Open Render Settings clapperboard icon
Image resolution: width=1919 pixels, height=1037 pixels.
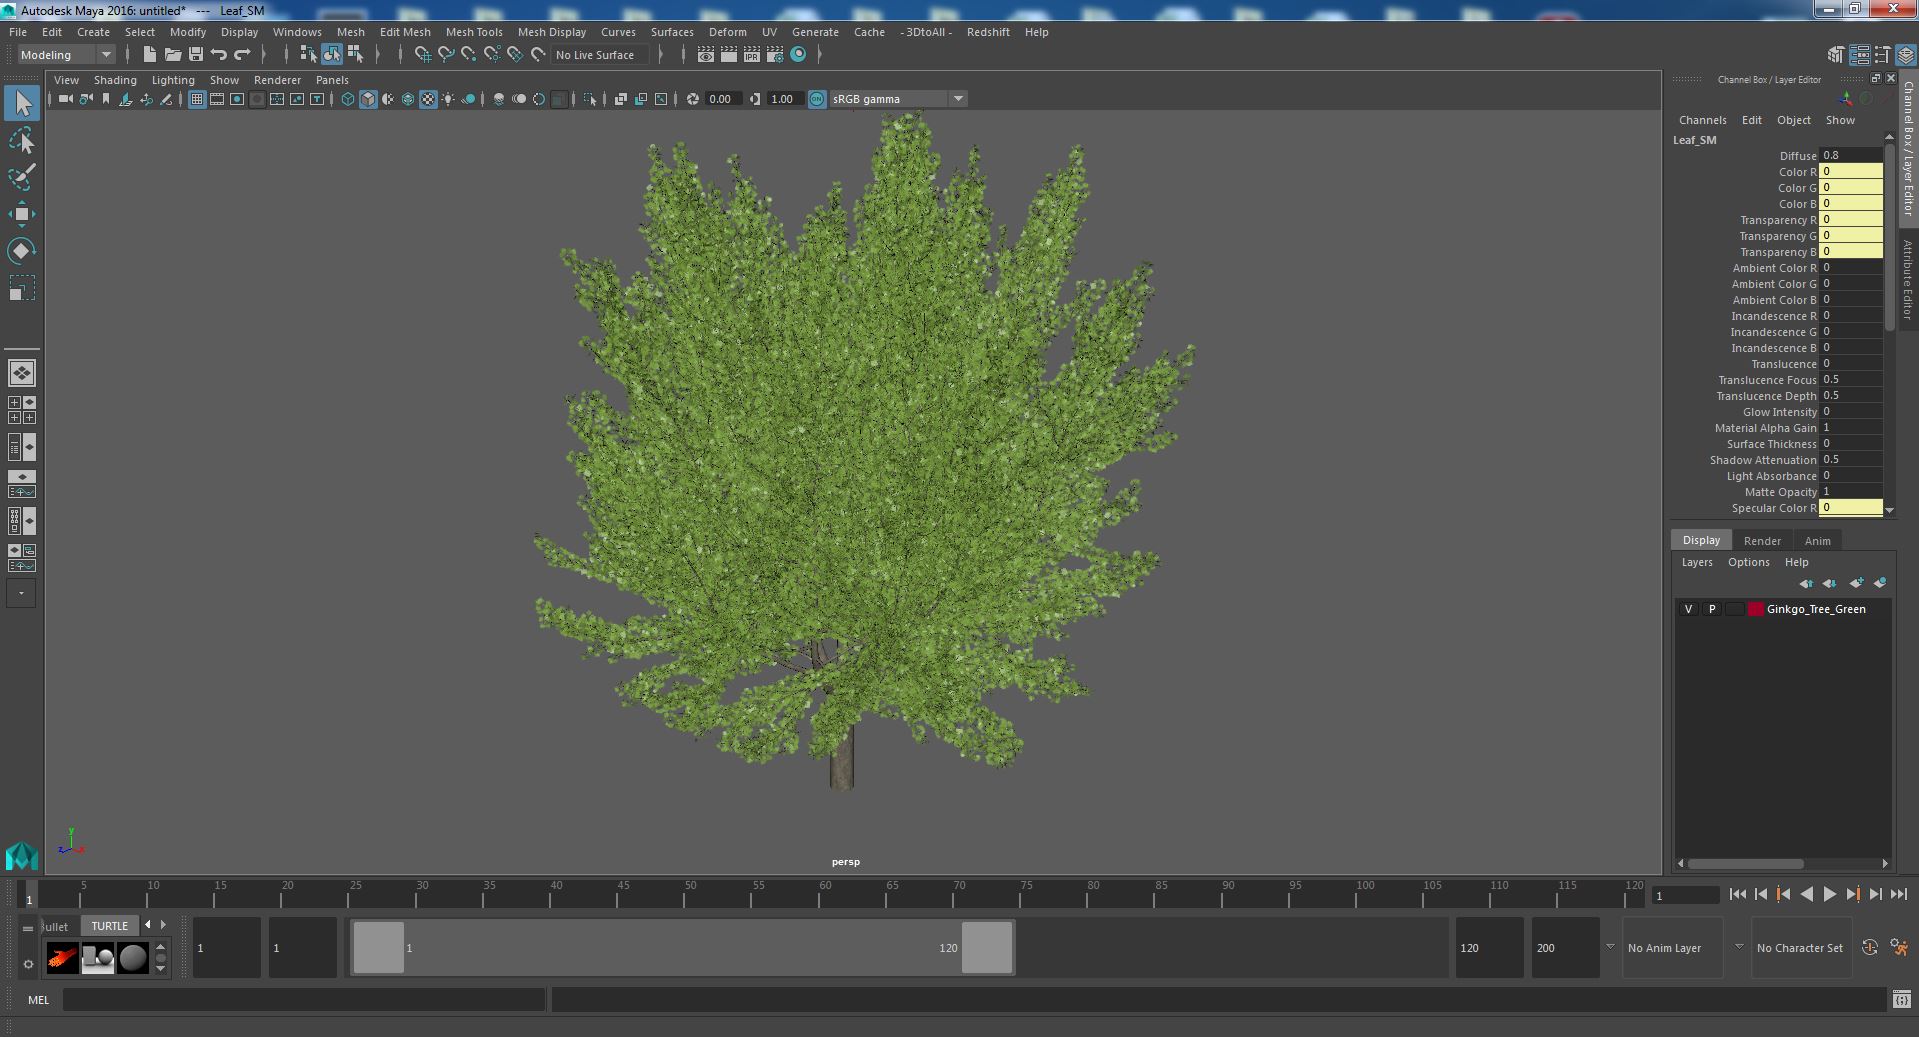tap(775, 55)
